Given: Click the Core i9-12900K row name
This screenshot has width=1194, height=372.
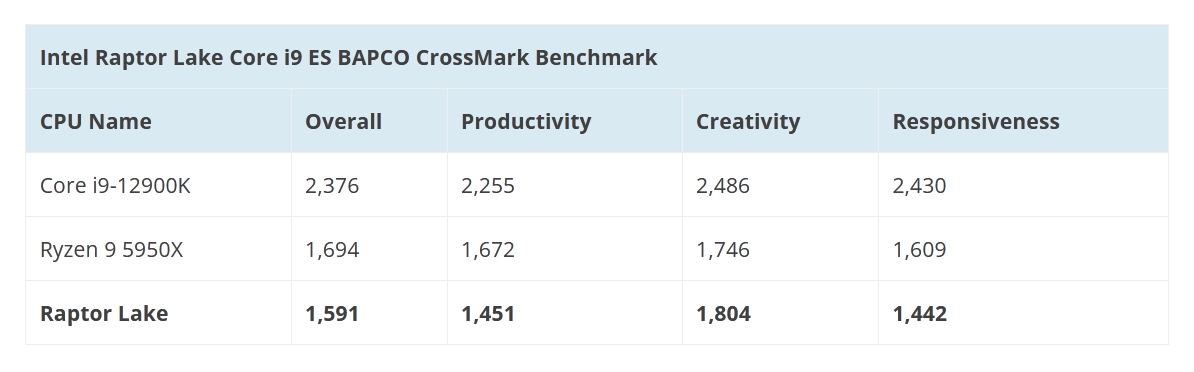Looking at the screenshot, I should click(115, 186).
